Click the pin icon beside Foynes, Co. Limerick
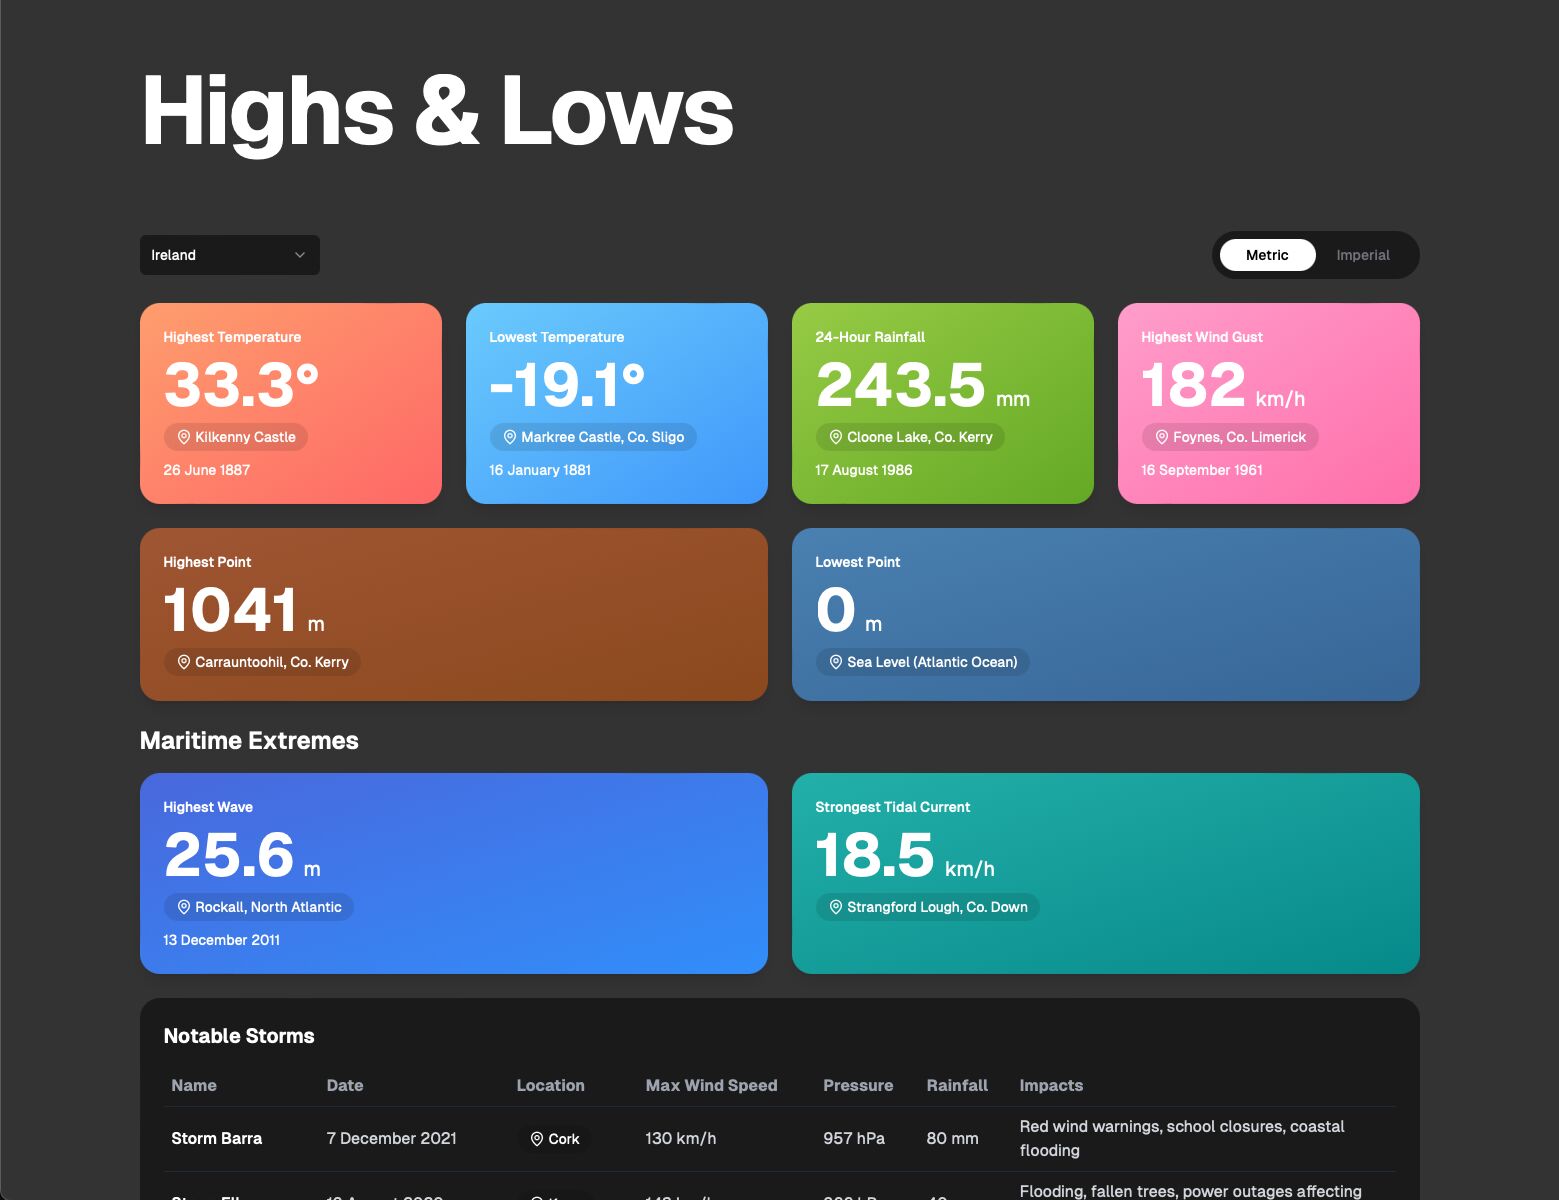Image resolution: width=1559 pixels, height=1200 pixels. pos(1161,437)
